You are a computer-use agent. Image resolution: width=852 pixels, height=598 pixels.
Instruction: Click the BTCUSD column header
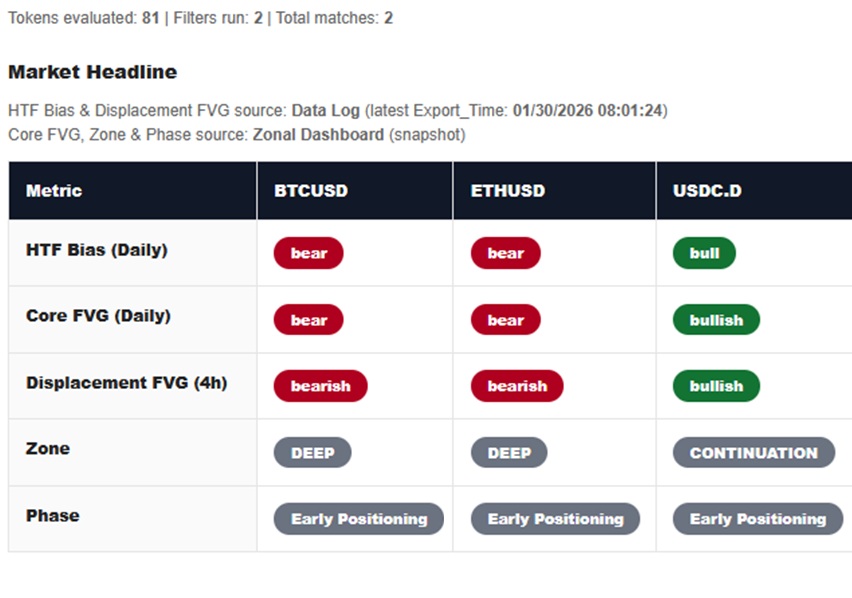311,190
